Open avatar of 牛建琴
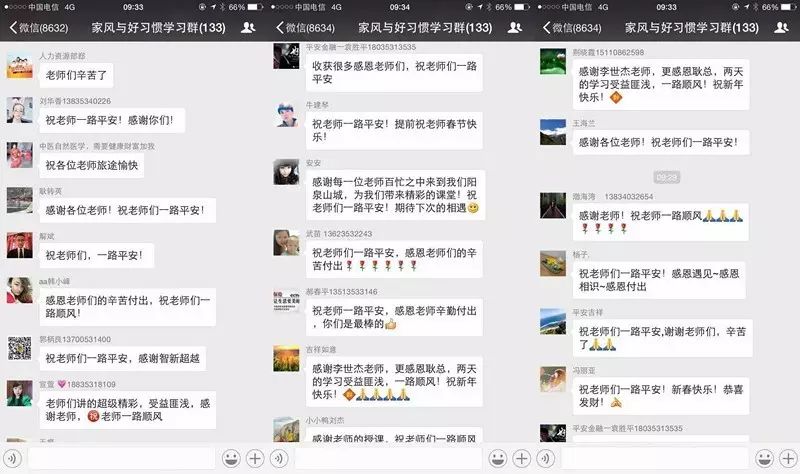Image resolution: width=800 pixels, height=474 pixels. pos(286,114)
